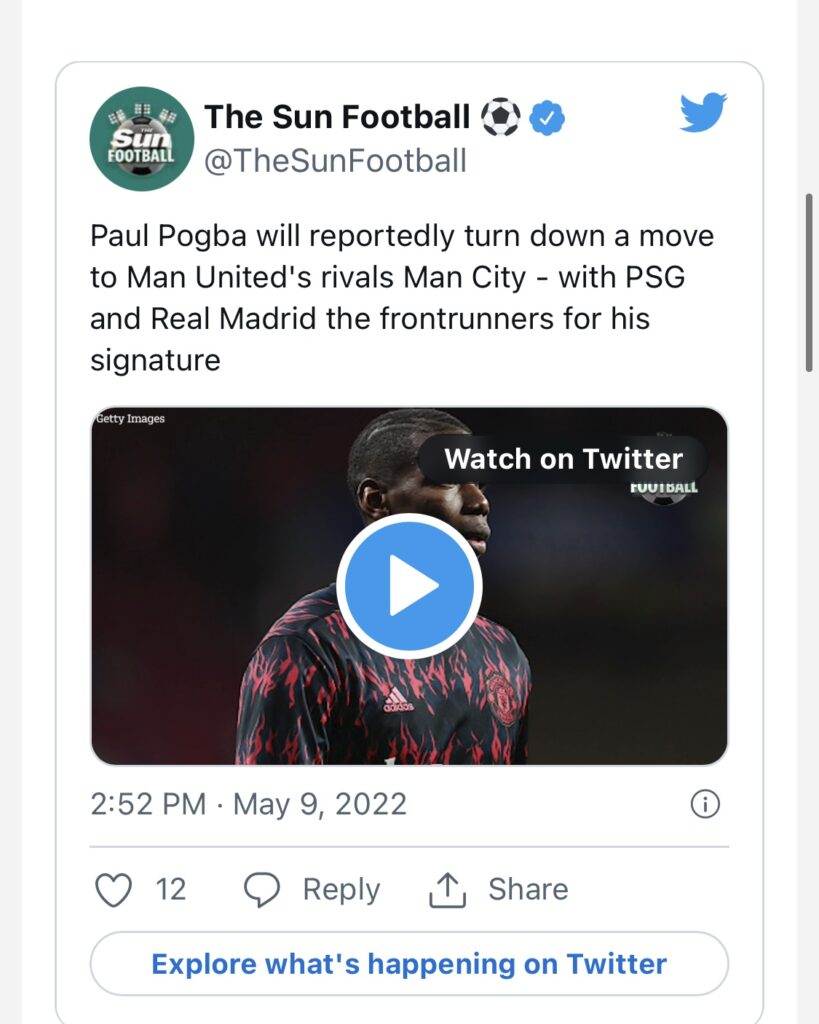Click the blue verified badge
The height and width of the screenshot is (1024, 819).
[x=546, y=118]
